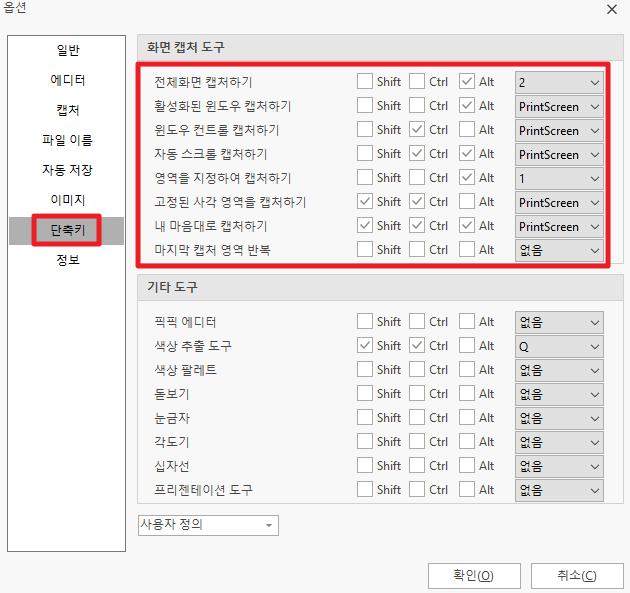
Task: Check Alt for 십자선
Action: pyautogui.click(x=467, y=465)
